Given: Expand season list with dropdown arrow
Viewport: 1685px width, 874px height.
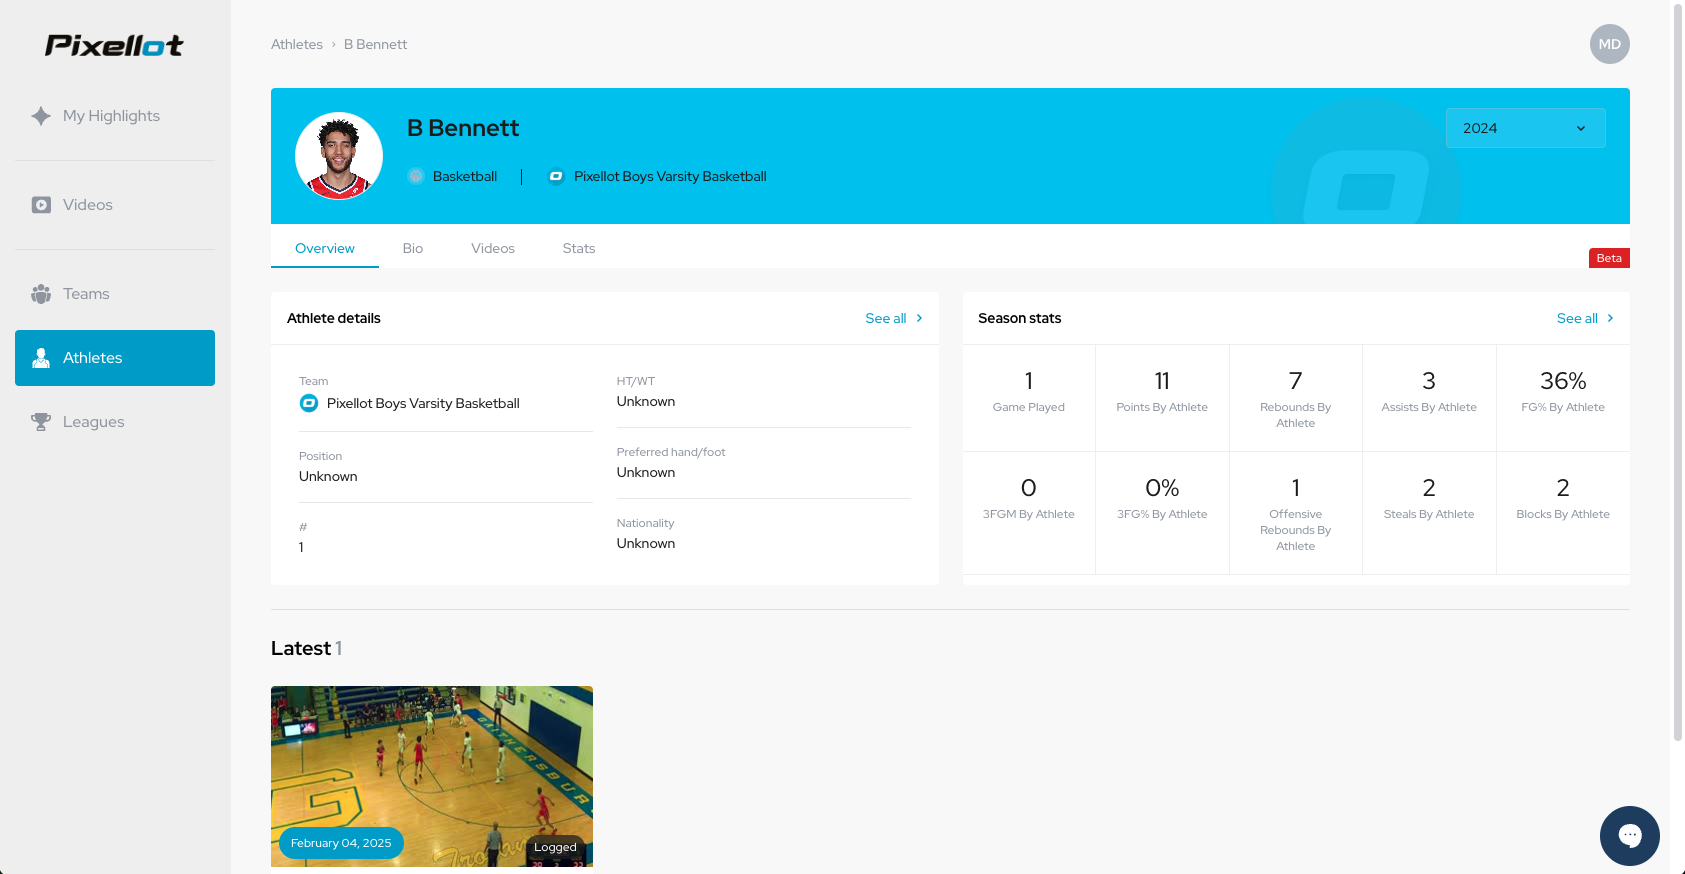Looking at the screenshot, I should point(1581,128).
